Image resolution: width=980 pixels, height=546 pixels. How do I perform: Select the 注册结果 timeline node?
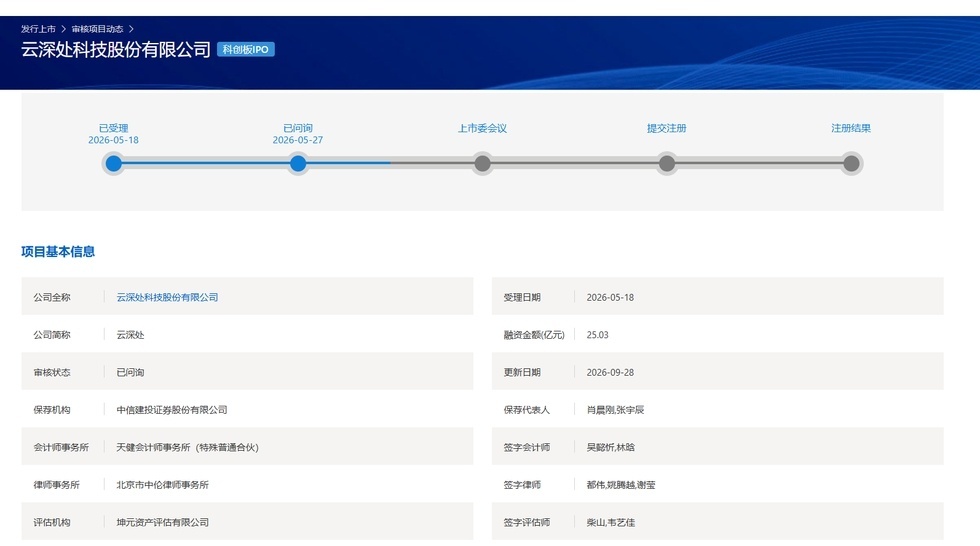[851, 164]
